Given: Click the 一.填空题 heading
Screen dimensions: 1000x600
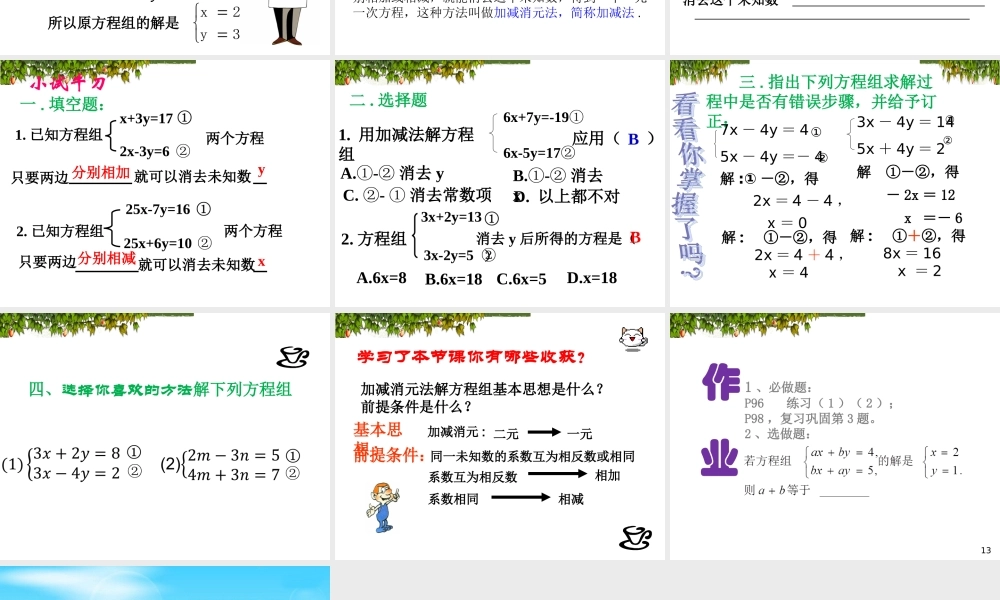Looking at the screenshot, I should [x=62, y=105].
